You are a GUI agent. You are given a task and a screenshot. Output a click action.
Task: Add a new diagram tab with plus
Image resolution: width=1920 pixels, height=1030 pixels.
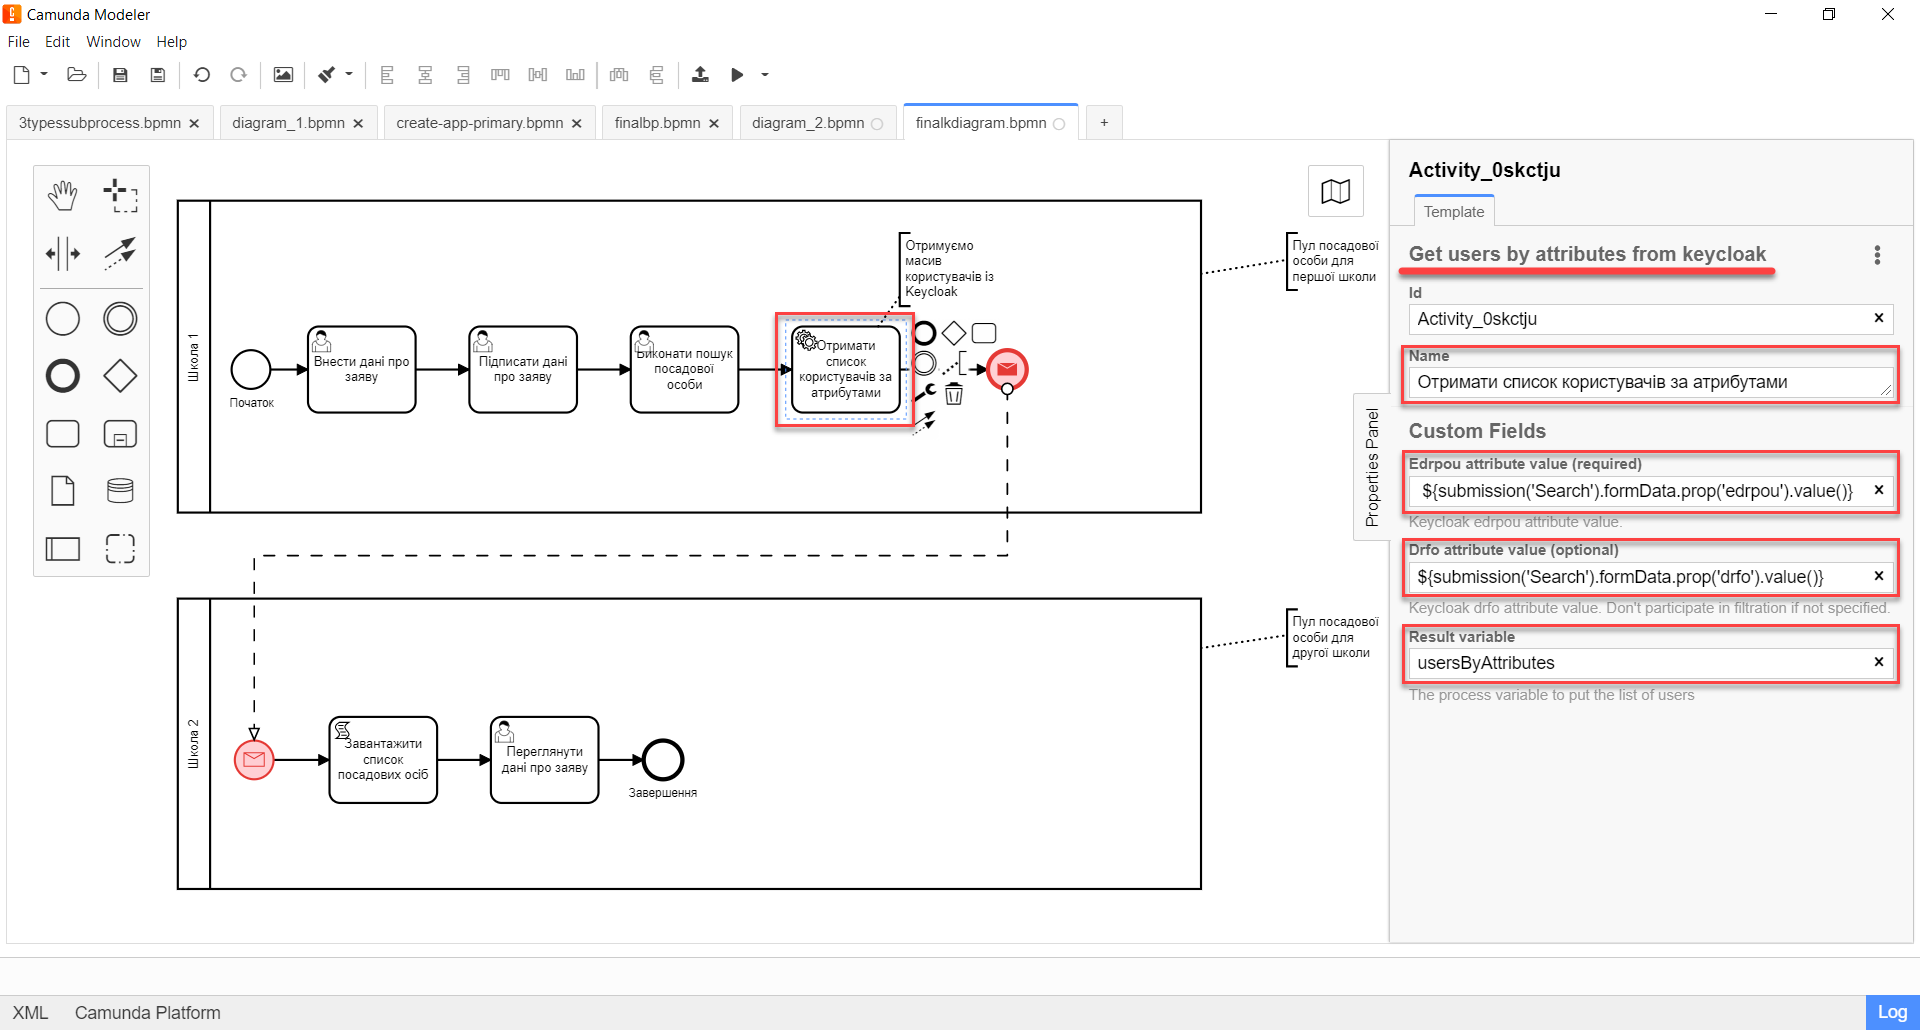click(1104, 123)
